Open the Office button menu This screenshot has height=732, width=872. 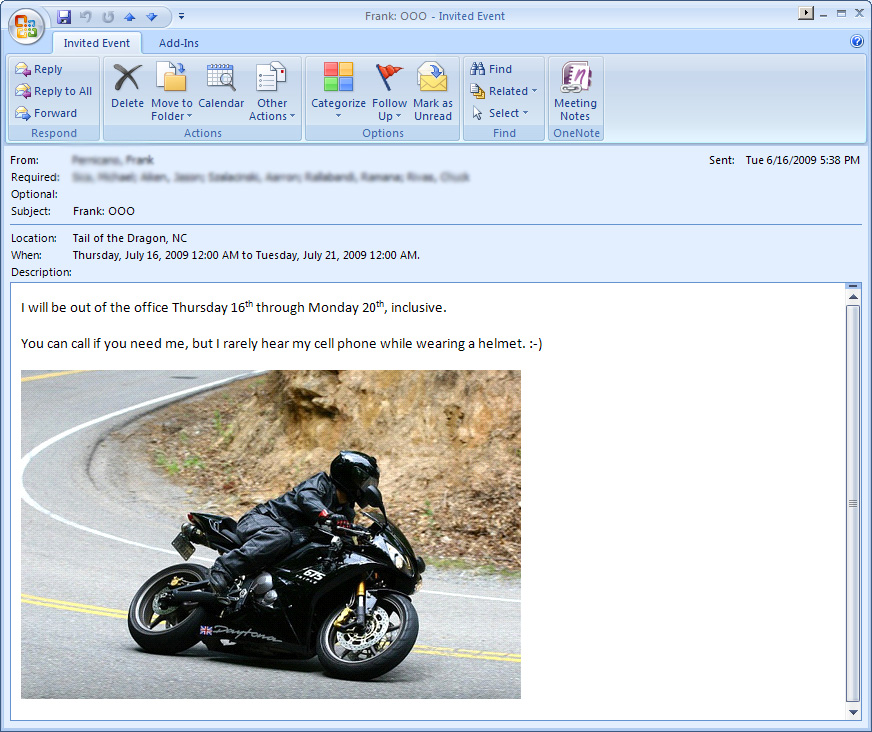coord(26,26)
